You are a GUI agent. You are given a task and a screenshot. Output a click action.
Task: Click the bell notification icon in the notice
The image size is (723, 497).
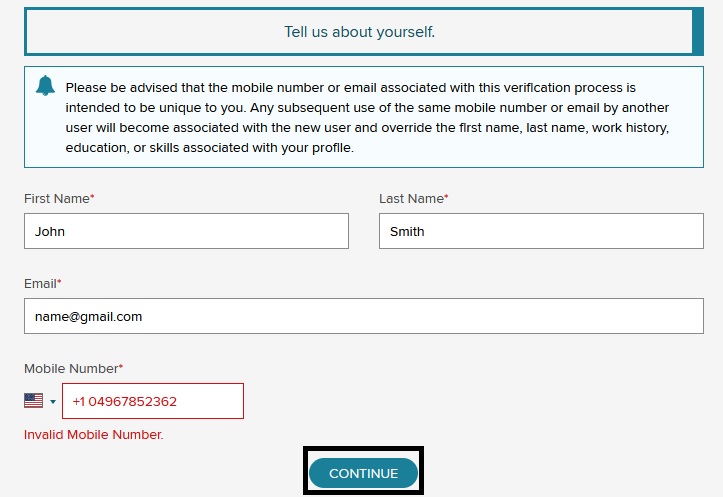[x=45, y=86]
